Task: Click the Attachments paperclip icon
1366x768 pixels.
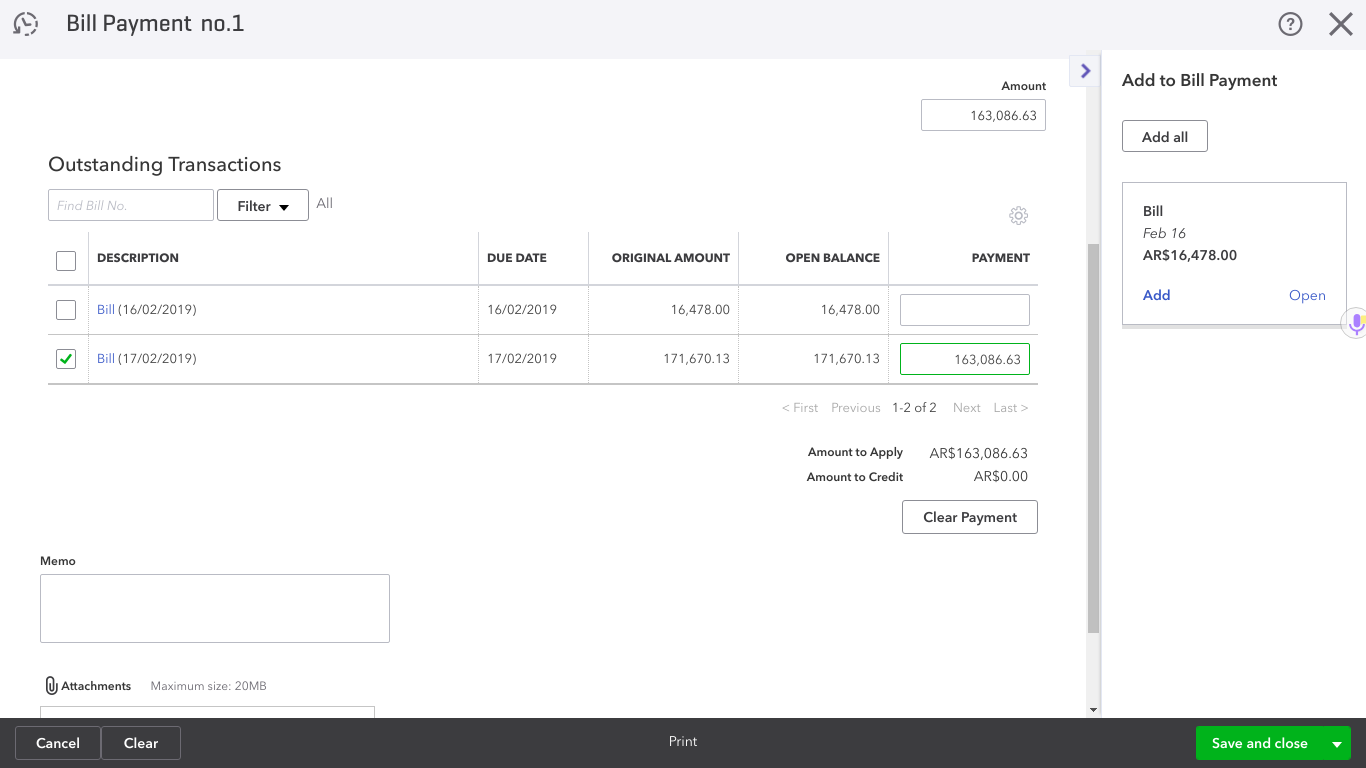Action: (52, 686)
